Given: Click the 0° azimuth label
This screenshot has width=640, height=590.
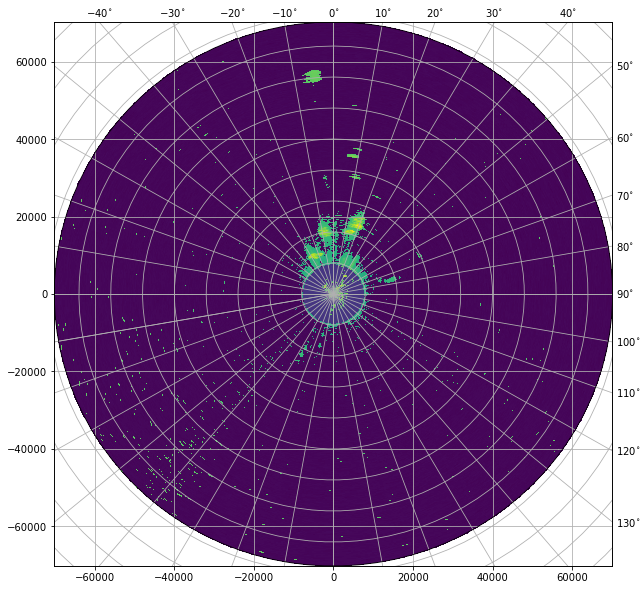Looking at the screenshot, I should tap(334, 13).
